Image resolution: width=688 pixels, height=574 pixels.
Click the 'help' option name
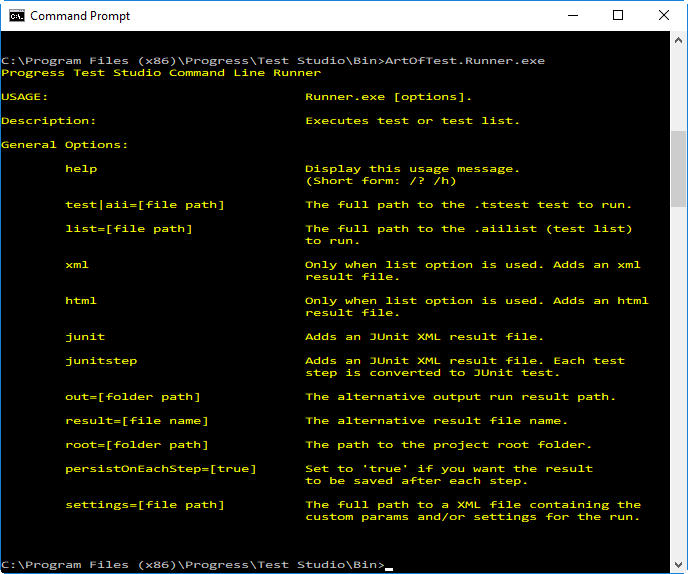pyautogui.click(x=81, y=169)
